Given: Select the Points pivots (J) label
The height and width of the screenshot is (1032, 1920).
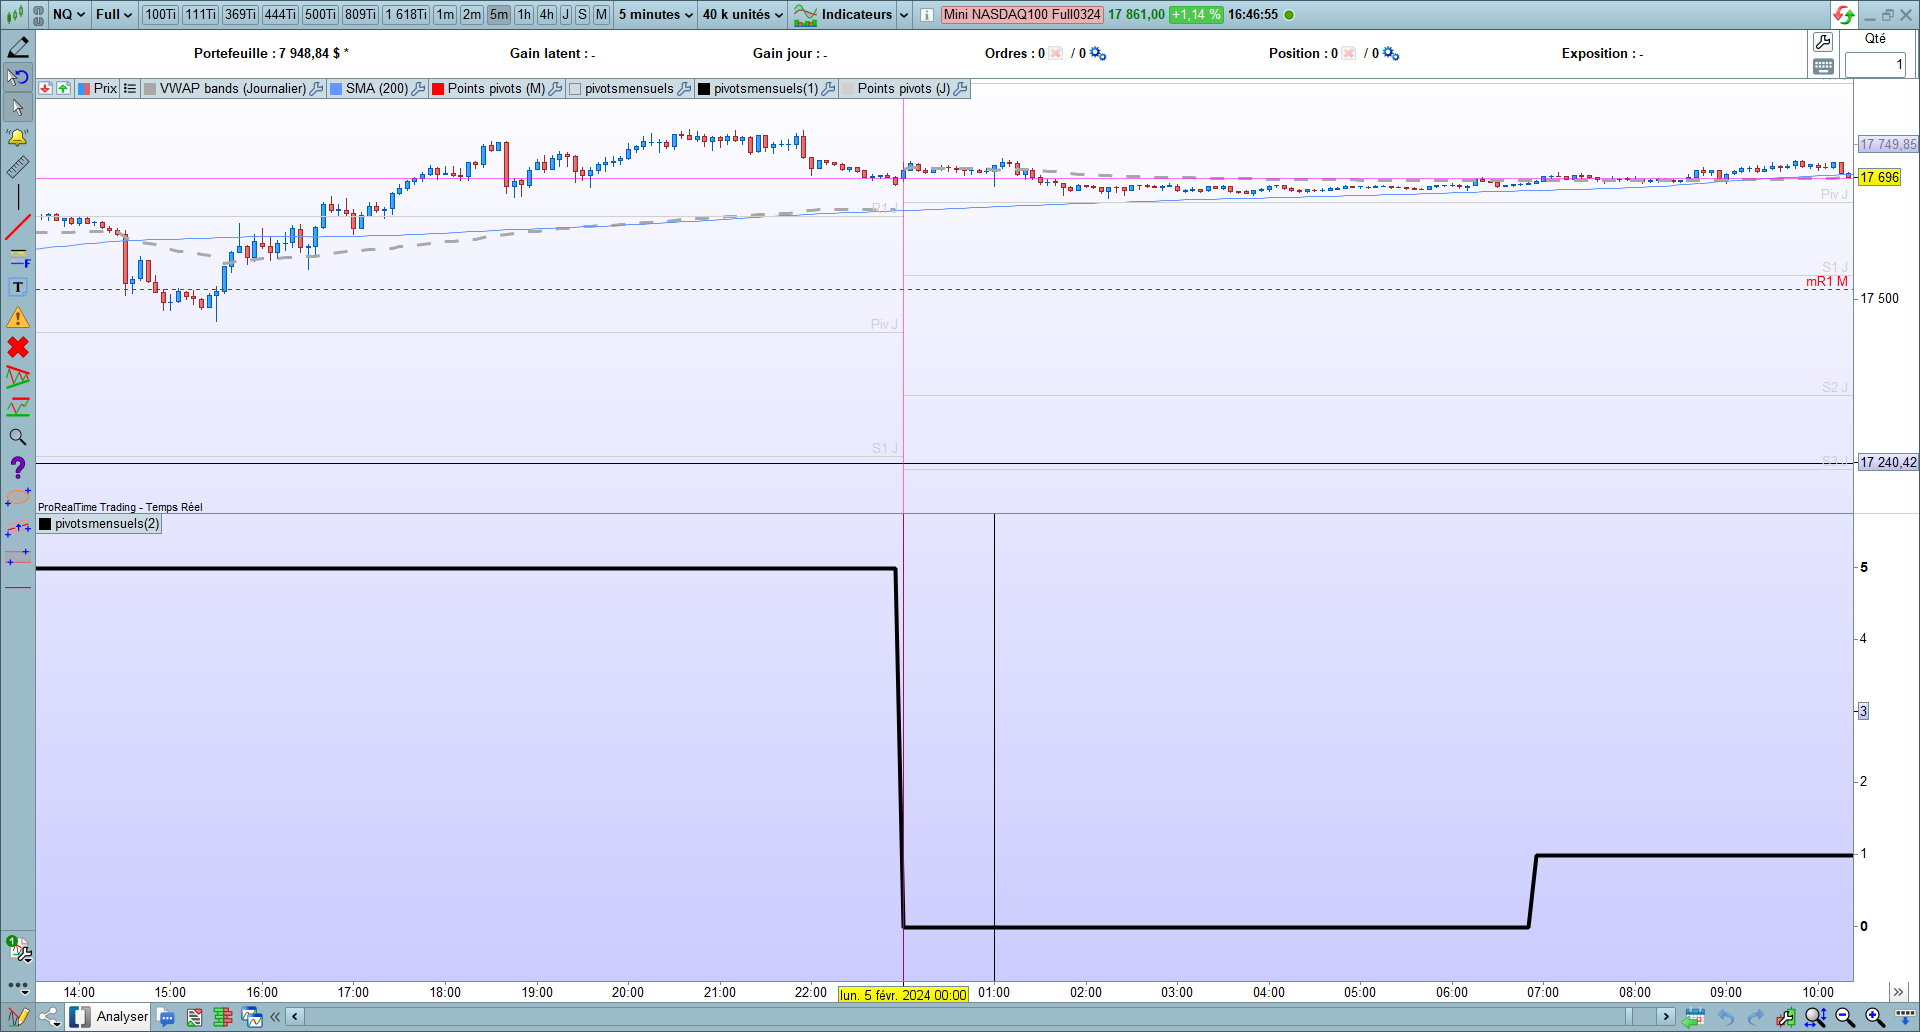Looking at the screenshot, I should click(x=904, y=89).
